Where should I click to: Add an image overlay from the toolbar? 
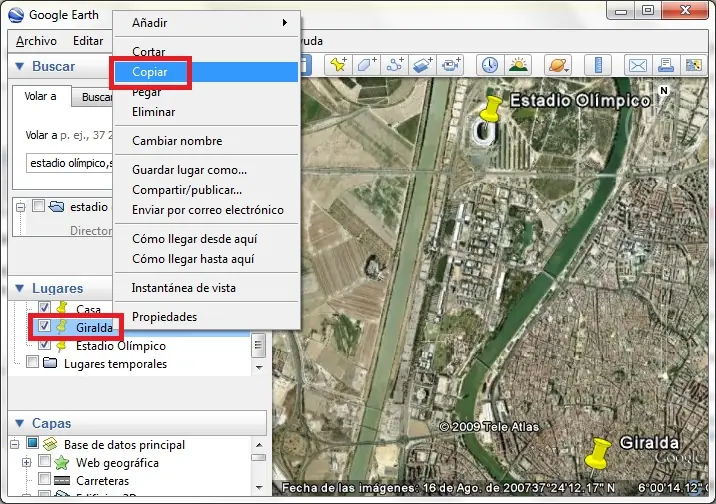(x=423, y=65)
